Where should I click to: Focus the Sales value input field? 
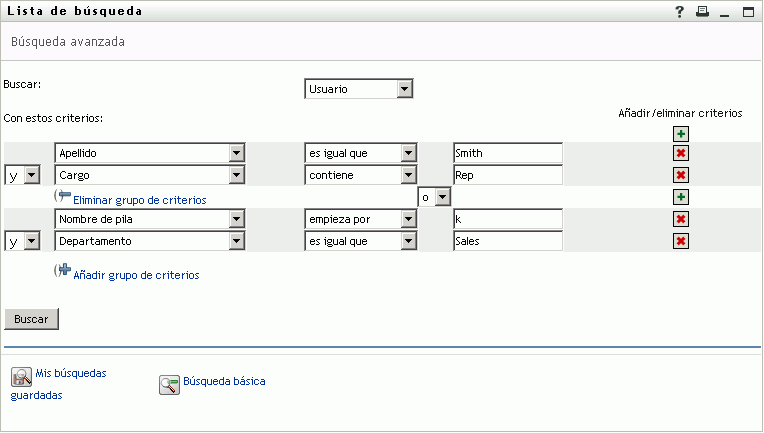tap(507, 241)
